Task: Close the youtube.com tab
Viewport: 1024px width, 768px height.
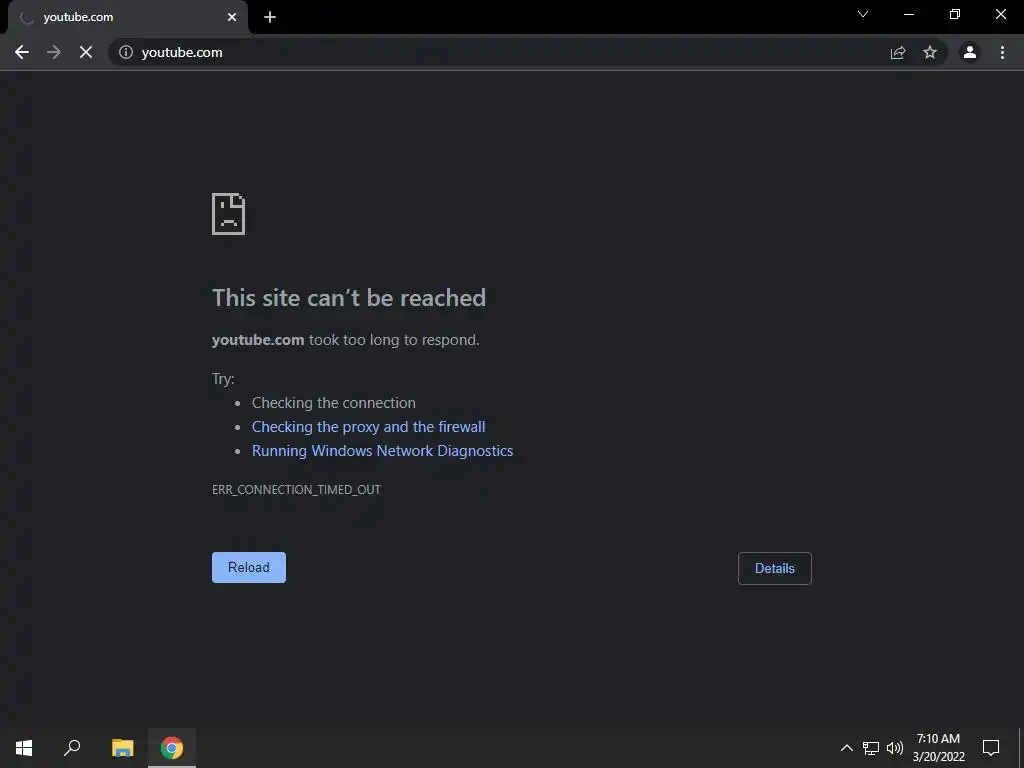Action: pyautogui.click(x=232, y=17)
